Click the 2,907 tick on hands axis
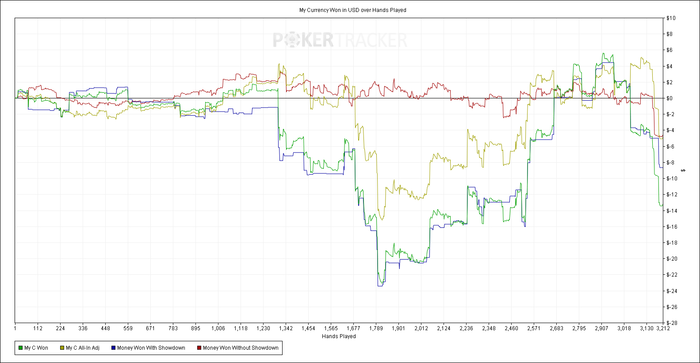The height and width of the screenshot is (363, 700). point(602,329)
